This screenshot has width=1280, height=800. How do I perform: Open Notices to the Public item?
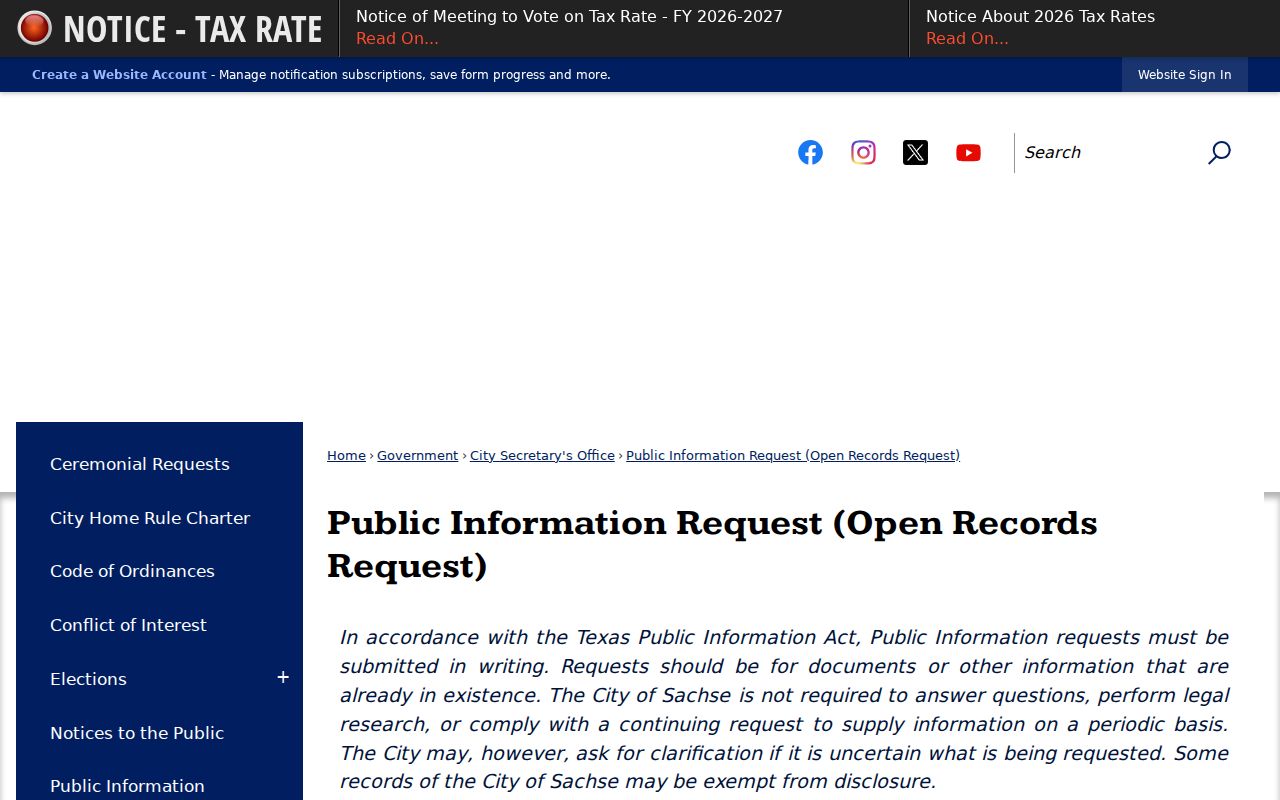click(x=137, y=733)
